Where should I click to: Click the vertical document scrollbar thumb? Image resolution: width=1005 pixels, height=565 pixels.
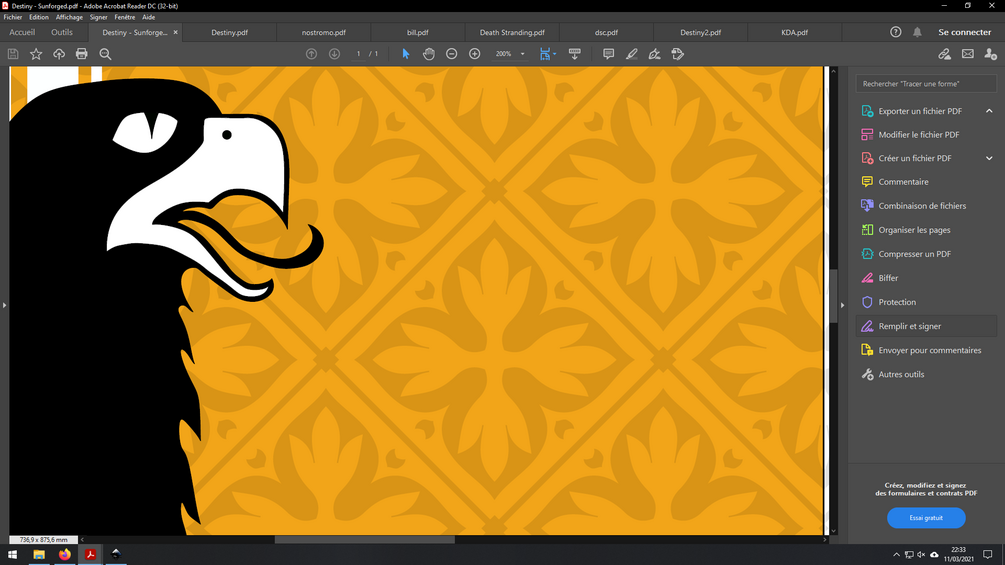tap(833, 295)
